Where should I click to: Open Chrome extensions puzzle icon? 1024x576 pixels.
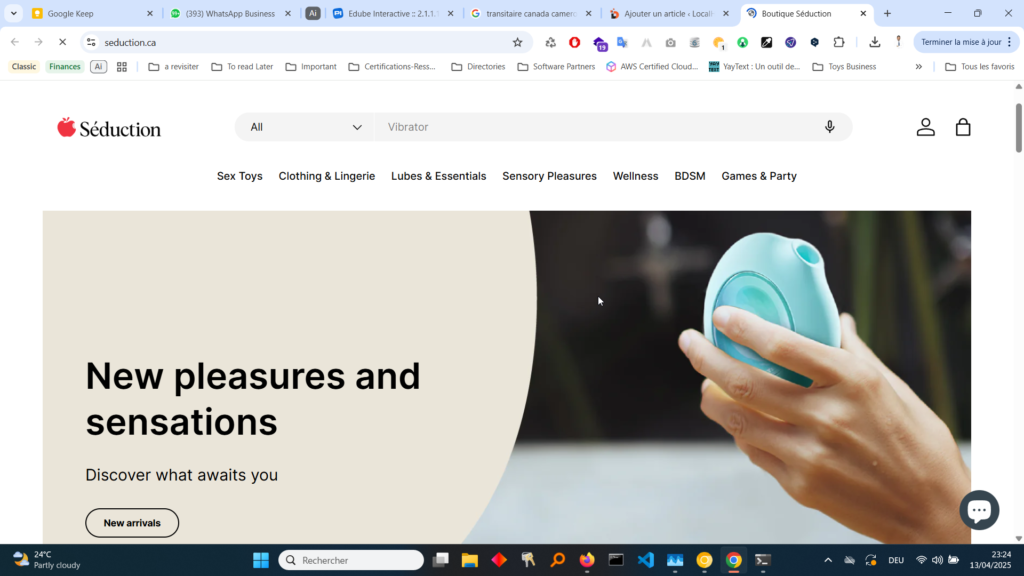tap(839, 42)
